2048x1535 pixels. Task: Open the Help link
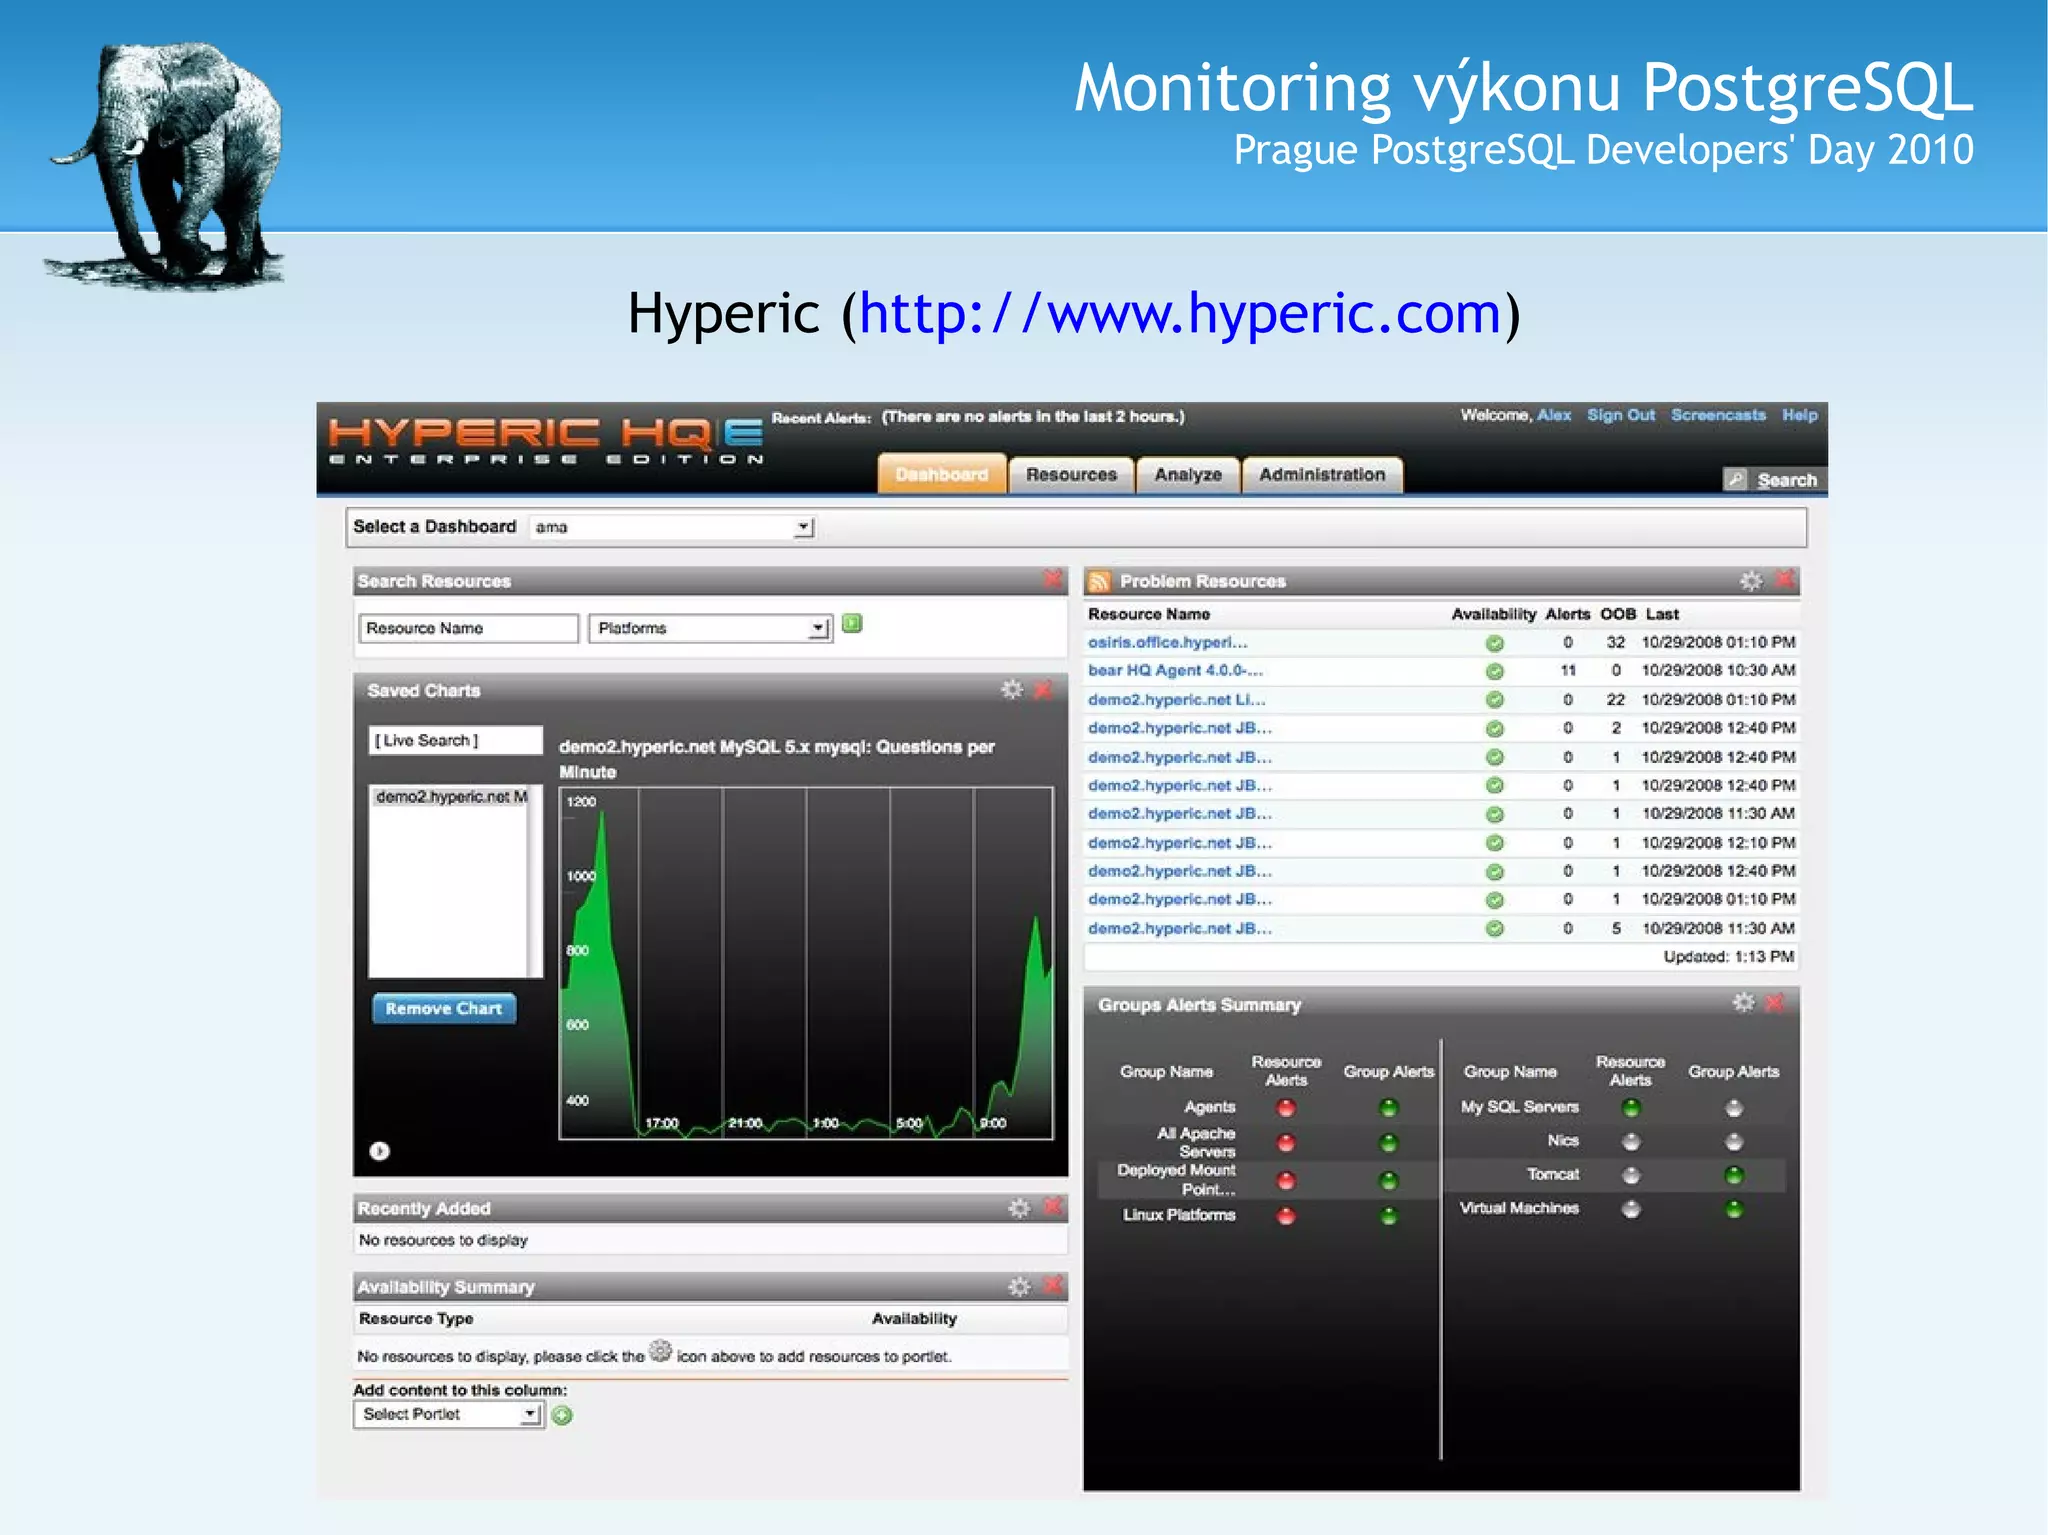pos(1799,415)
